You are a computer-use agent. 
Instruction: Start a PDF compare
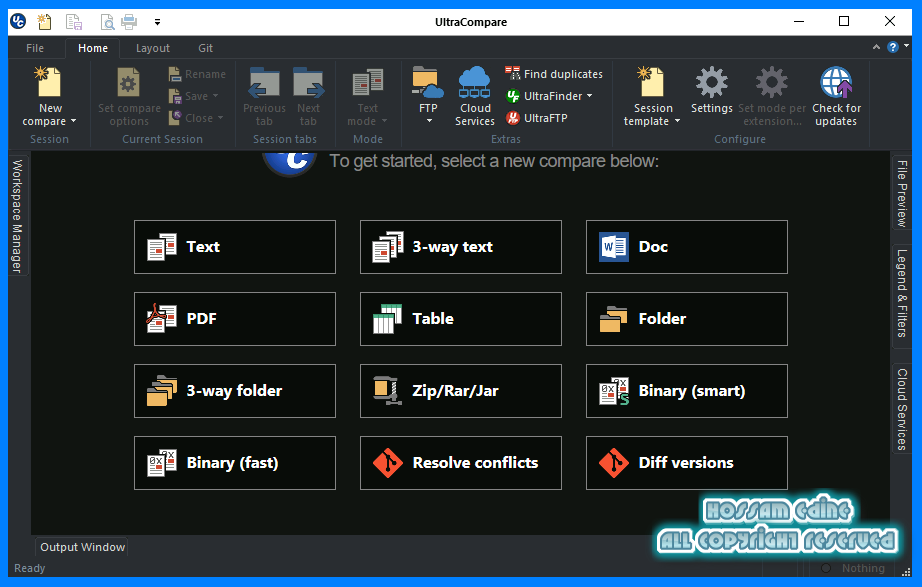click(235, 319)
